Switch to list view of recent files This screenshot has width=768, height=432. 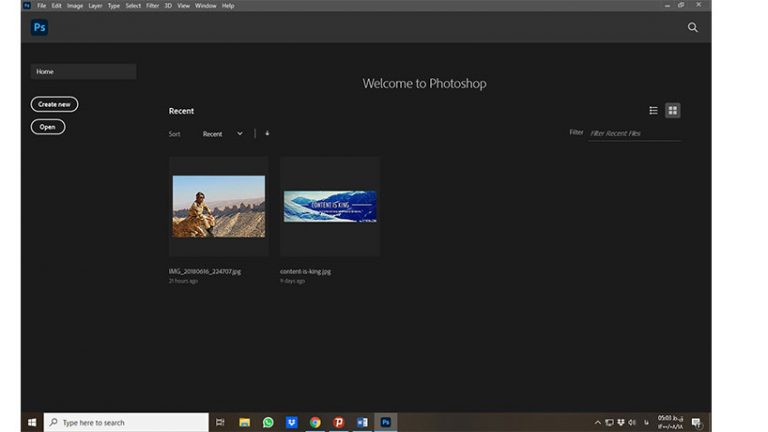[653, 111]
